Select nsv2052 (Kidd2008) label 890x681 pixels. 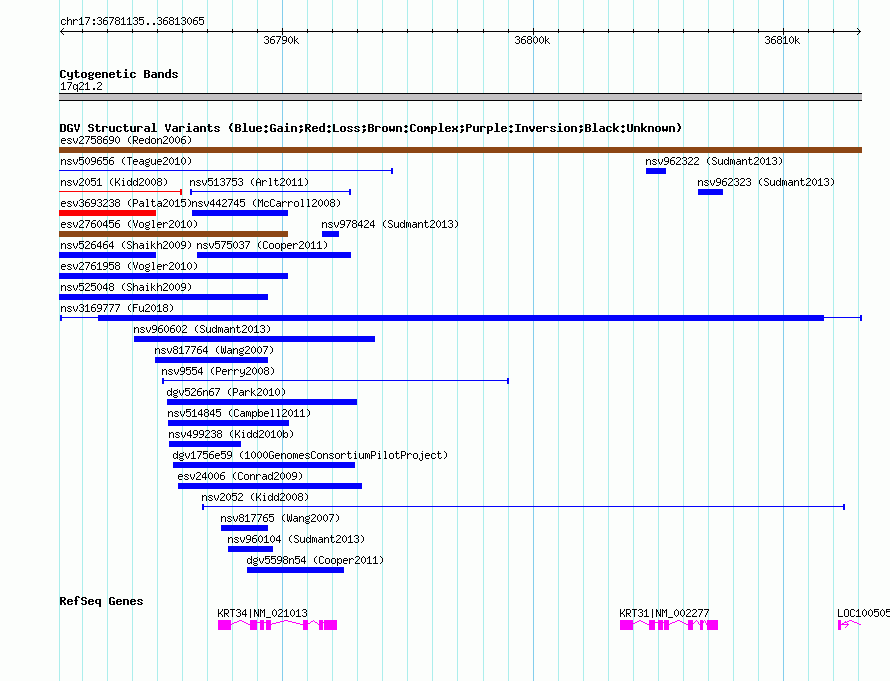(x=255, y=497)
